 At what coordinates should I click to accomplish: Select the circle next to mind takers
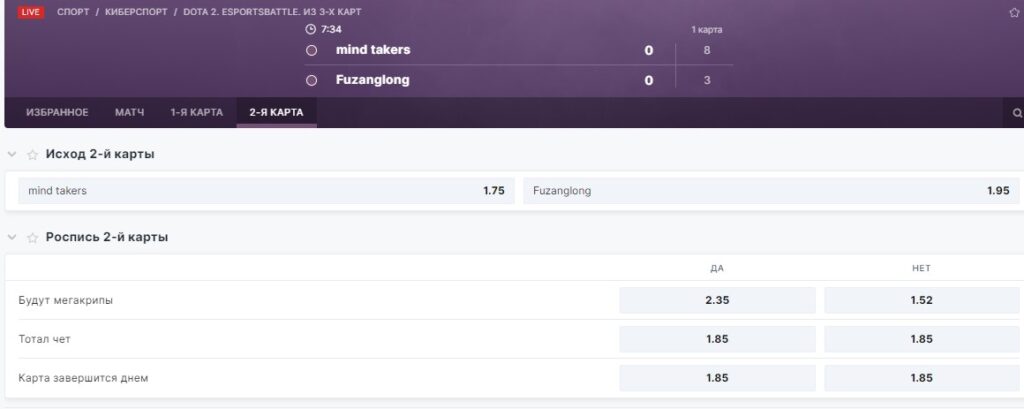pyautogui.click(x=312, y=50)
